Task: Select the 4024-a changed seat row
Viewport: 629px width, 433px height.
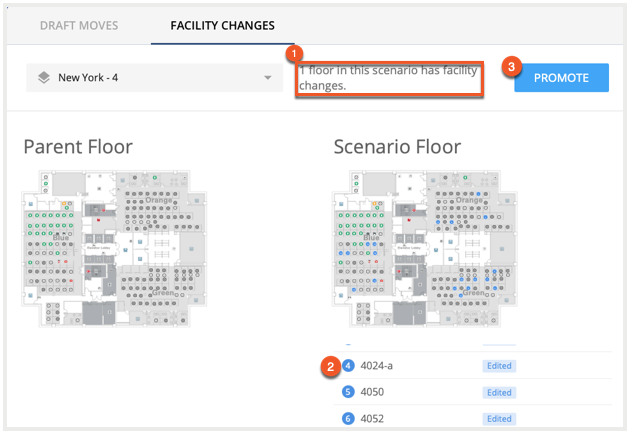Action: pyautogui.click(x=473, y=366)
